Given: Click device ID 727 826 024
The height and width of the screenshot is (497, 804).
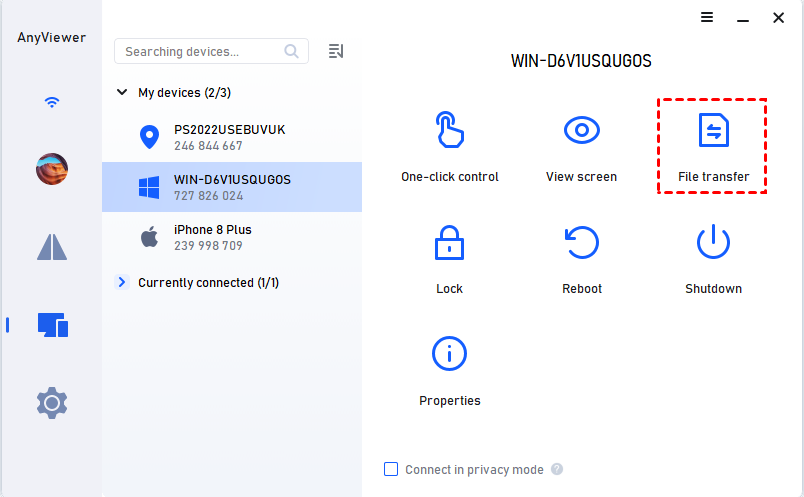Looking at the screenshot, I should tap(208, 196).
